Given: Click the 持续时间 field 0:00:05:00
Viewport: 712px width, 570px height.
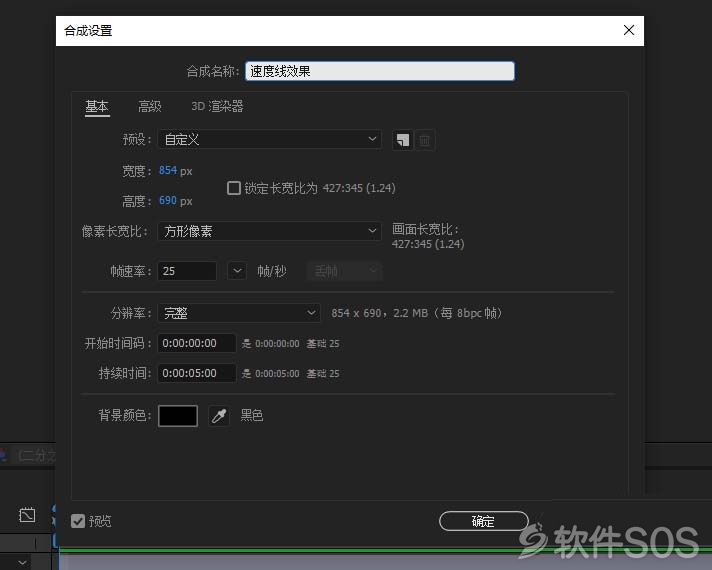Looking at the screenshot, I should [197, 373].
